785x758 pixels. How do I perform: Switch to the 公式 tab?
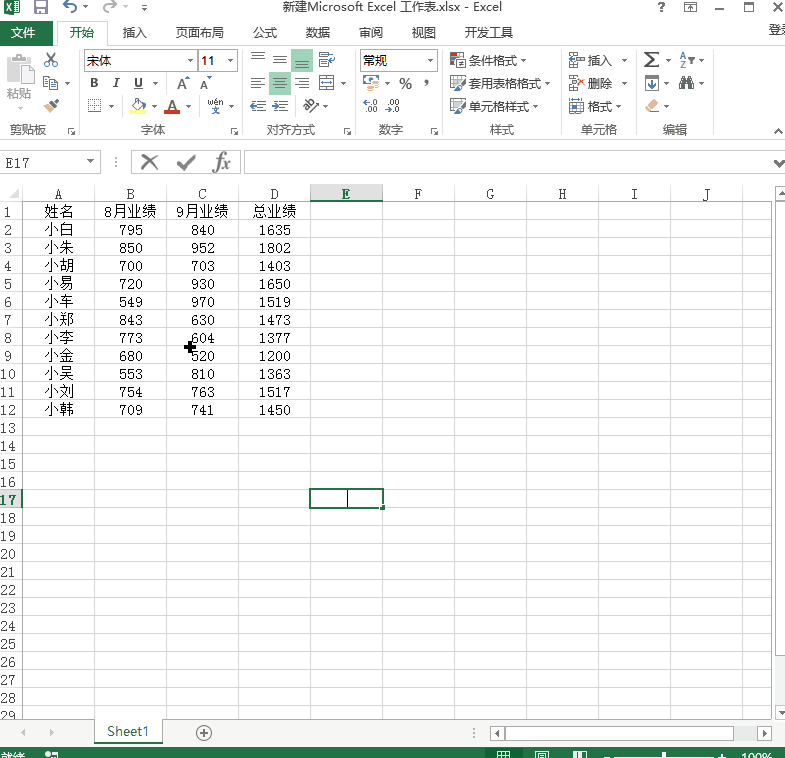[x=265, y=33]
